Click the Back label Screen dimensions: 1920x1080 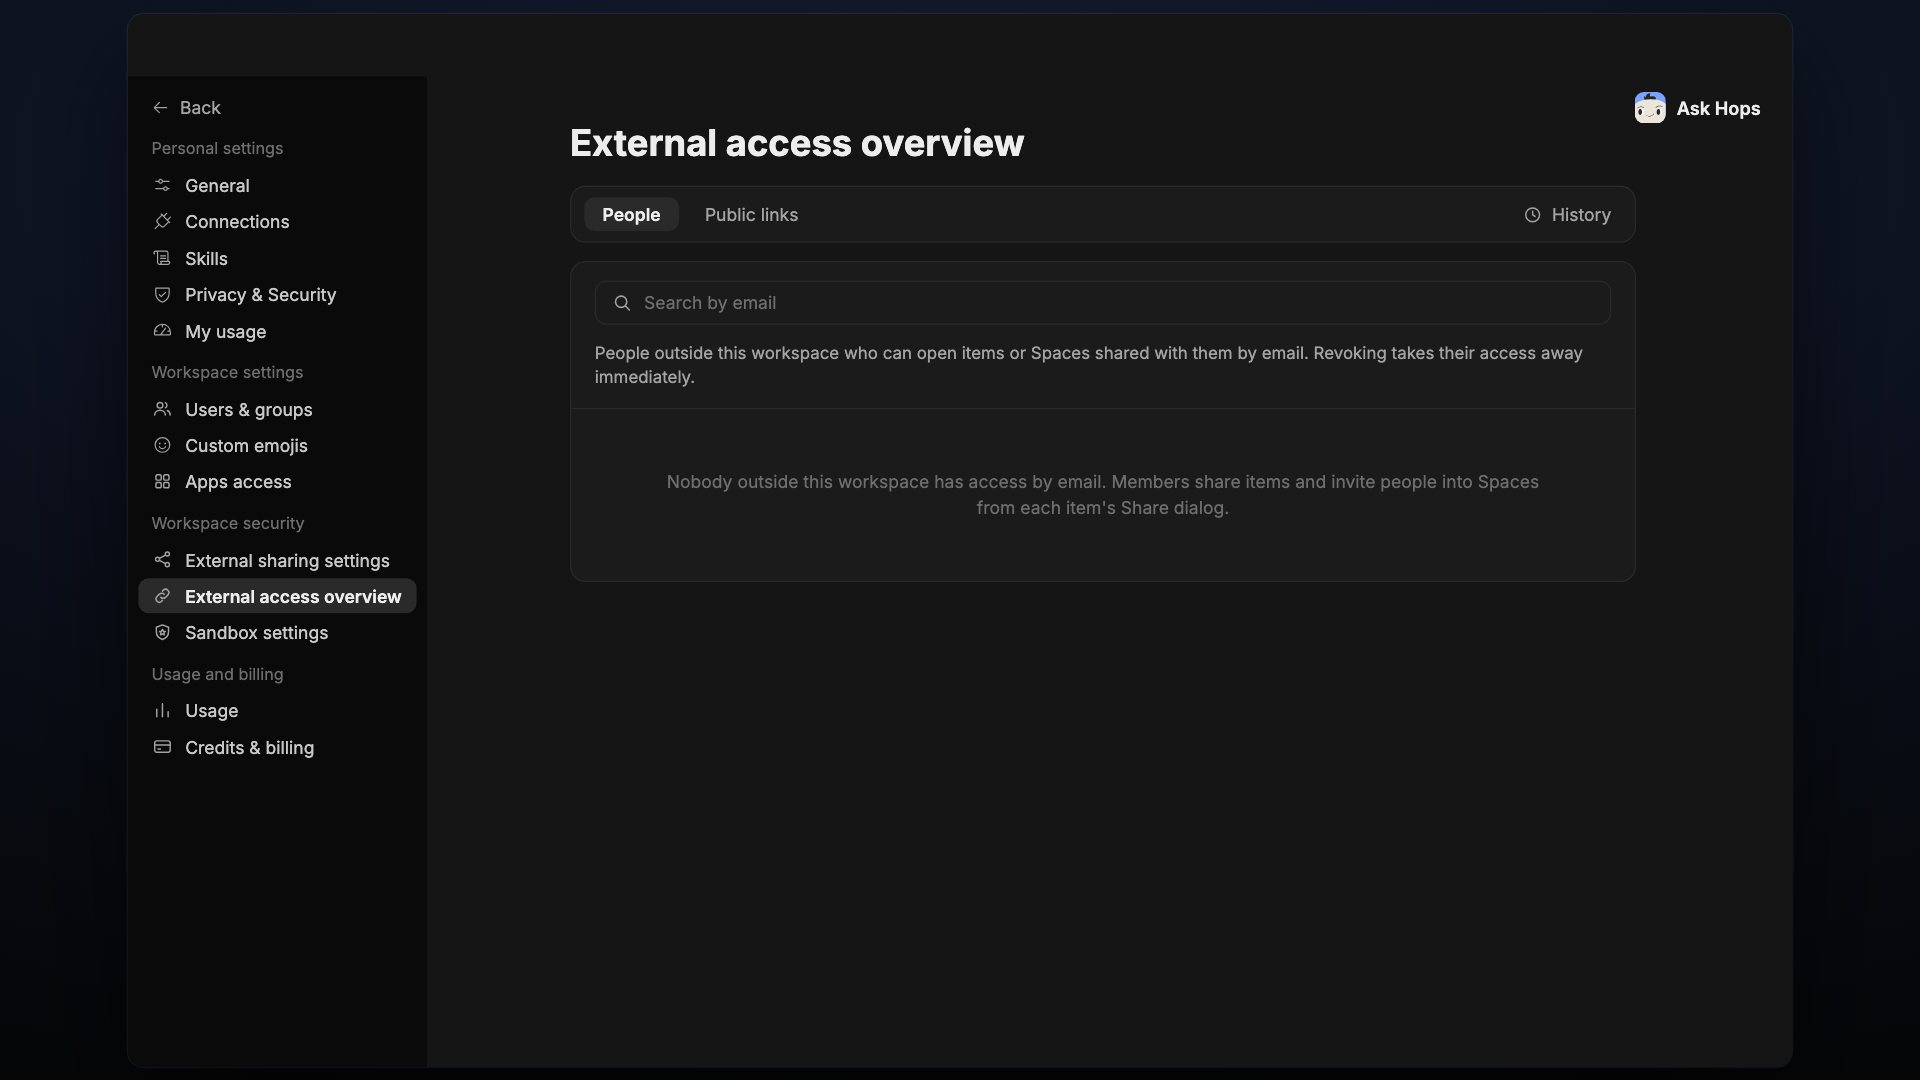(x=200, y=108)
